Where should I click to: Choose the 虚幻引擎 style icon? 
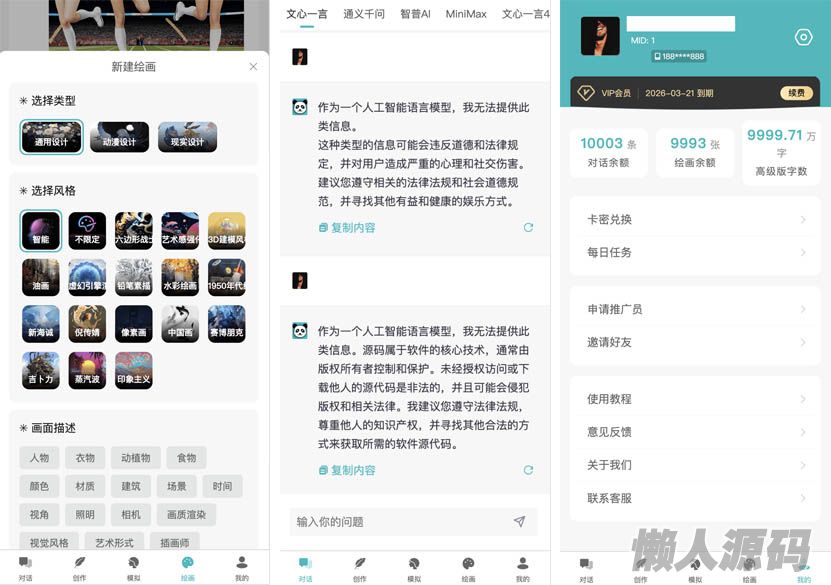click(x=87, y=277)
